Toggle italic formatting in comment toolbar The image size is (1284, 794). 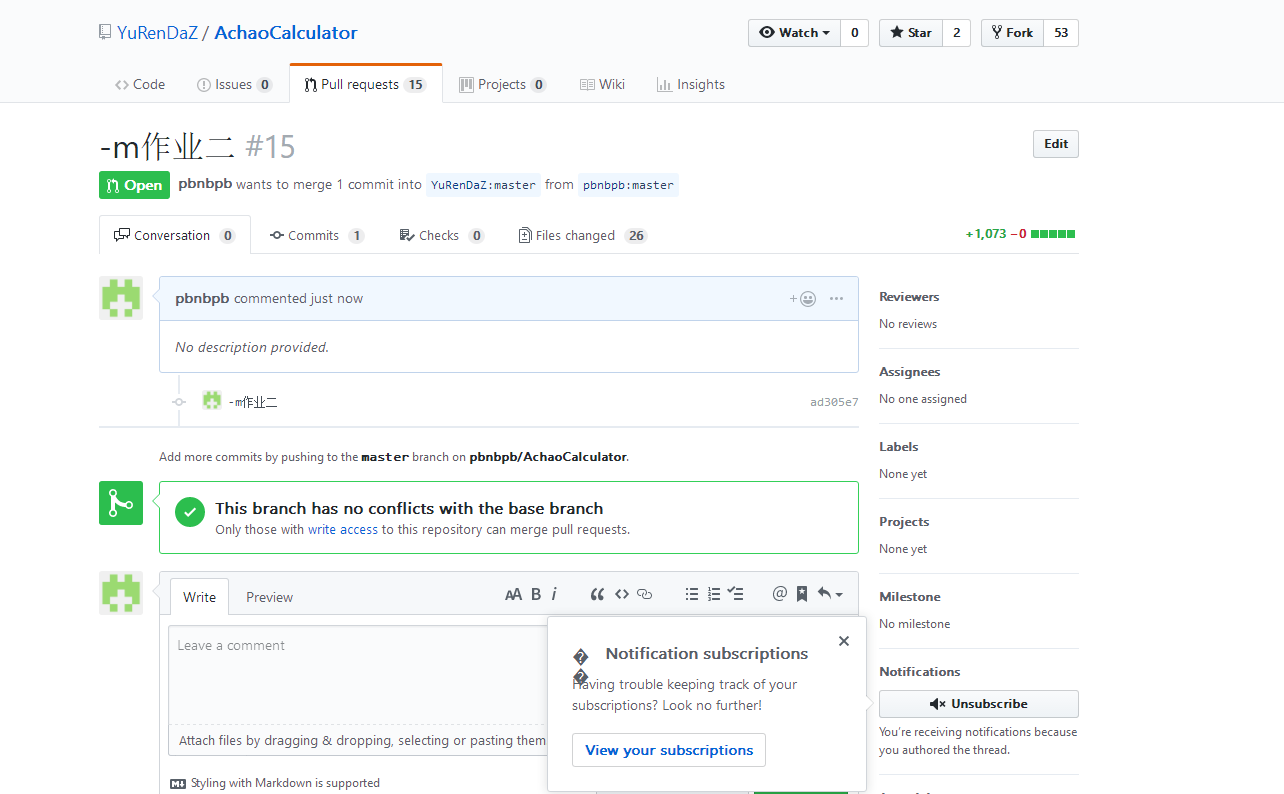554,594
